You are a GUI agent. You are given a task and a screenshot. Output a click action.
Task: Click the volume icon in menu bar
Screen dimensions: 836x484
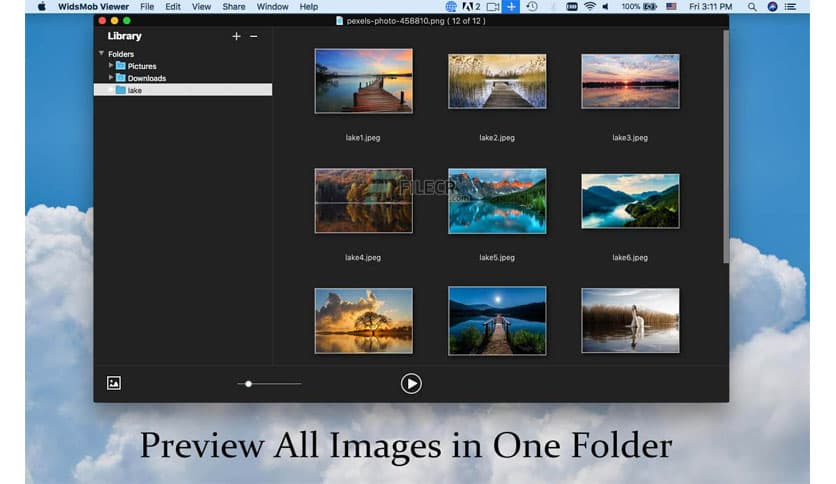click(x=605, y=6)
